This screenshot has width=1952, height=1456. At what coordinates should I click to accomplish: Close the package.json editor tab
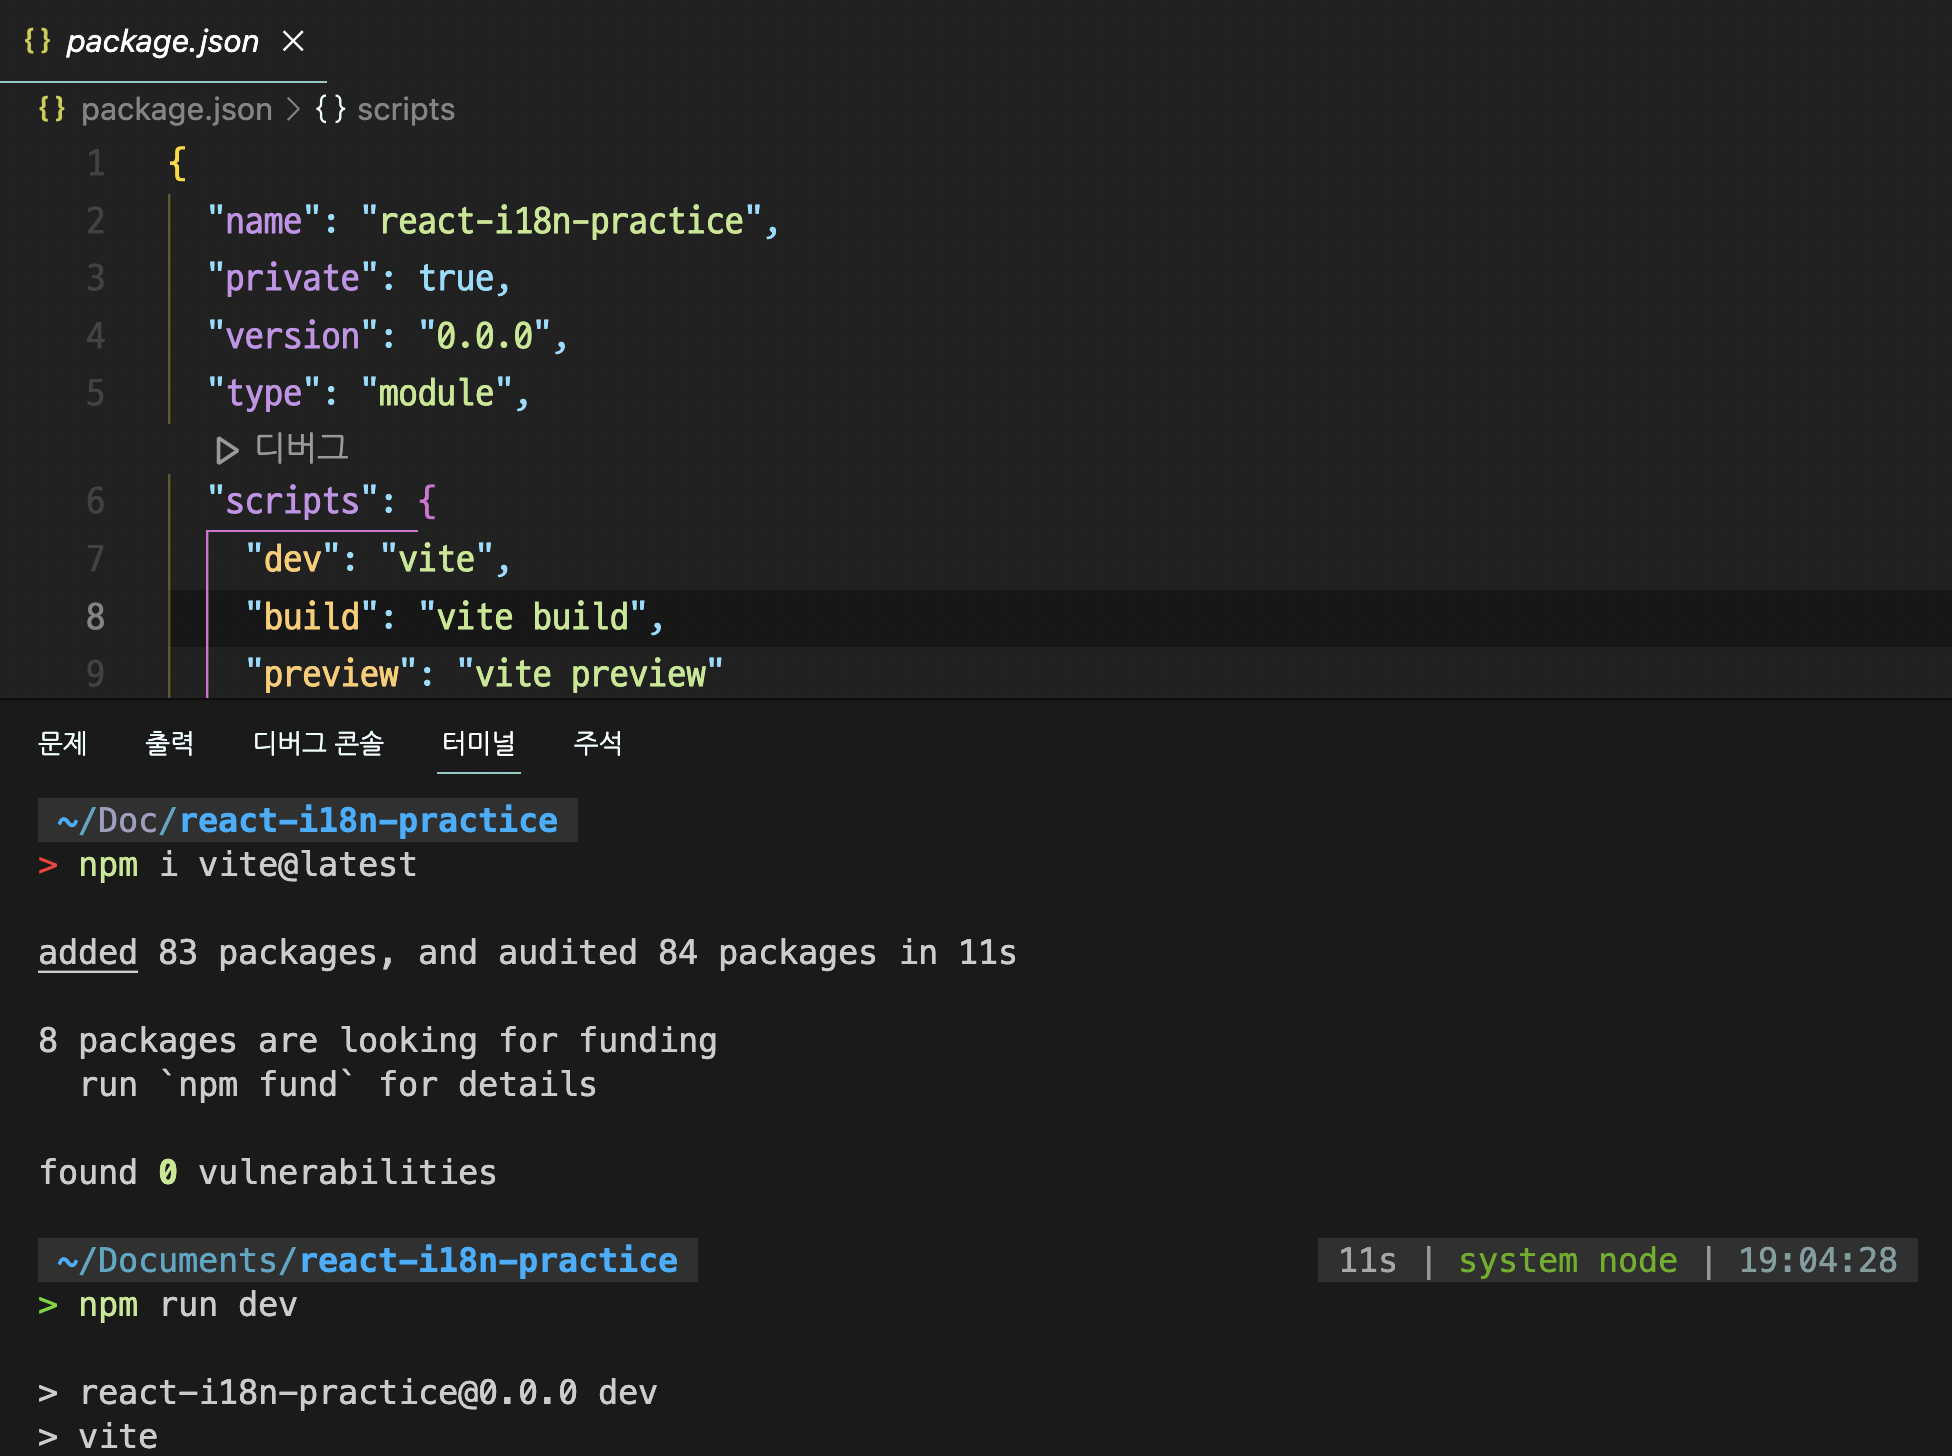tap(293, 41)
